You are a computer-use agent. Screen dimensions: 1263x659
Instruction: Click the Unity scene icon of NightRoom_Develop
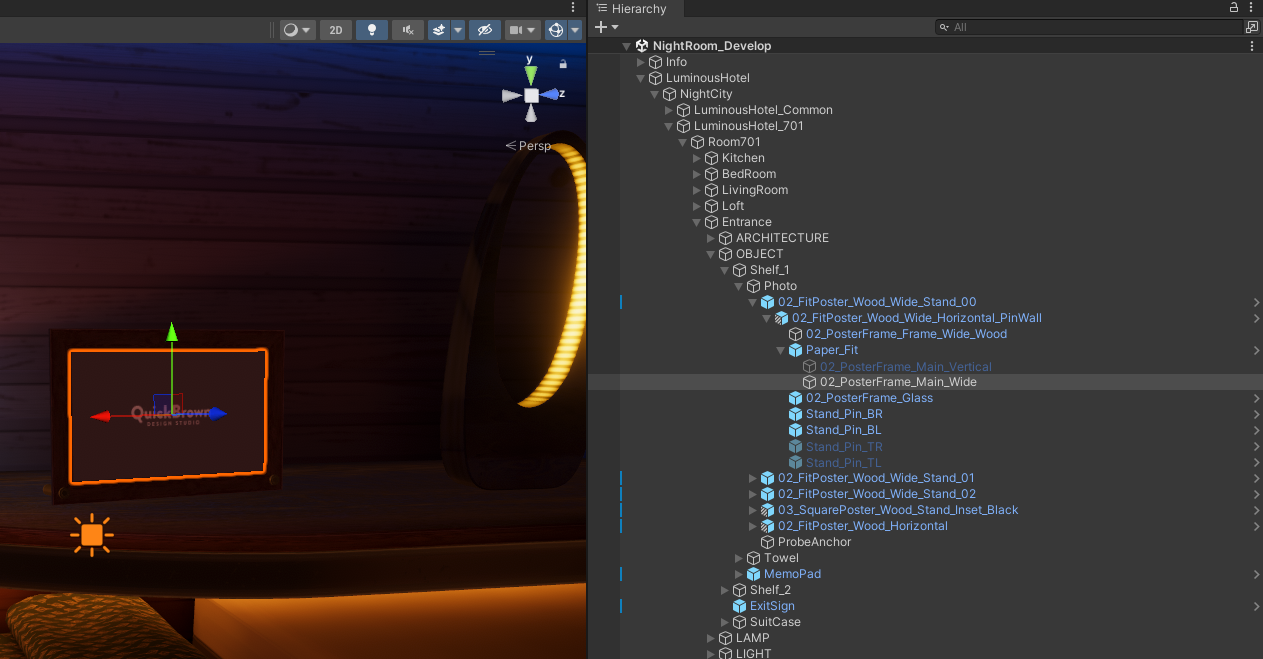[642, 46]
